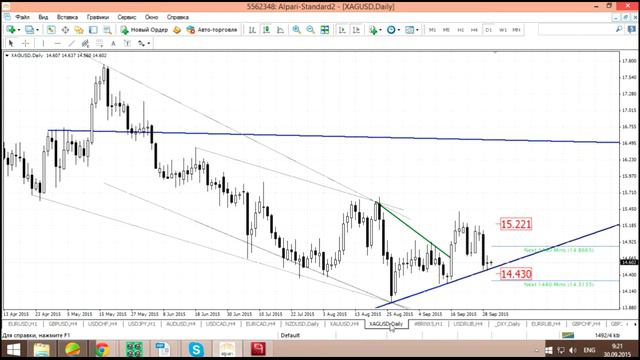Expand the templates dropdown arrow
The image size is (640, 360).
(x=417, y=30)
